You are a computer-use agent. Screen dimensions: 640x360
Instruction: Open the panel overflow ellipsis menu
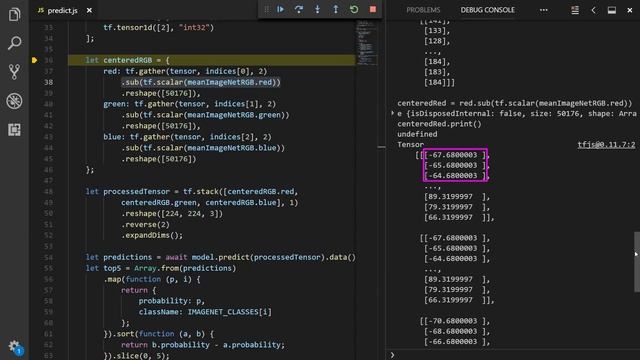(543, 10)
